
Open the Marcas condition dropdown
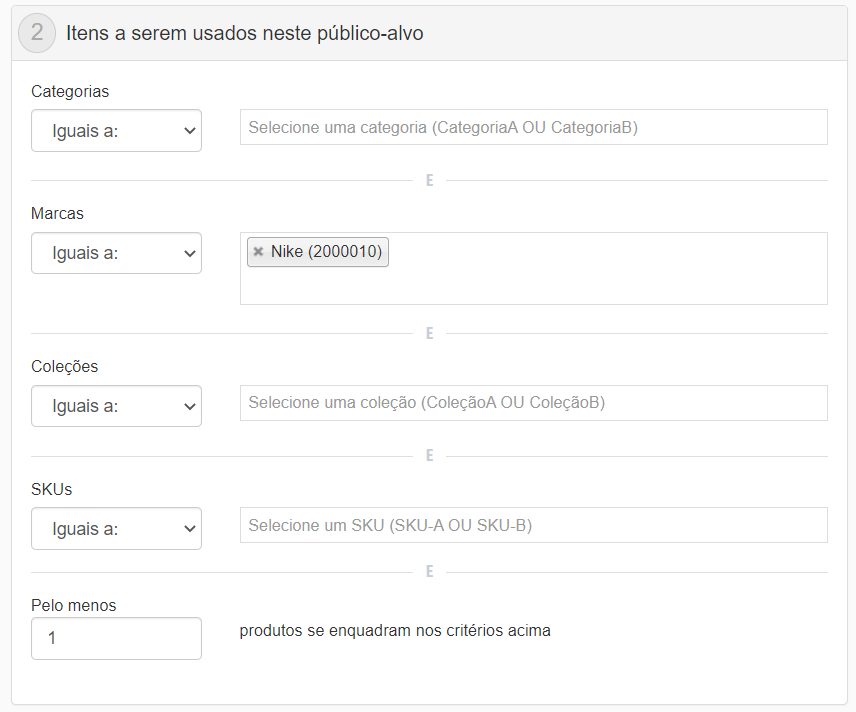[x=116, y=252]
